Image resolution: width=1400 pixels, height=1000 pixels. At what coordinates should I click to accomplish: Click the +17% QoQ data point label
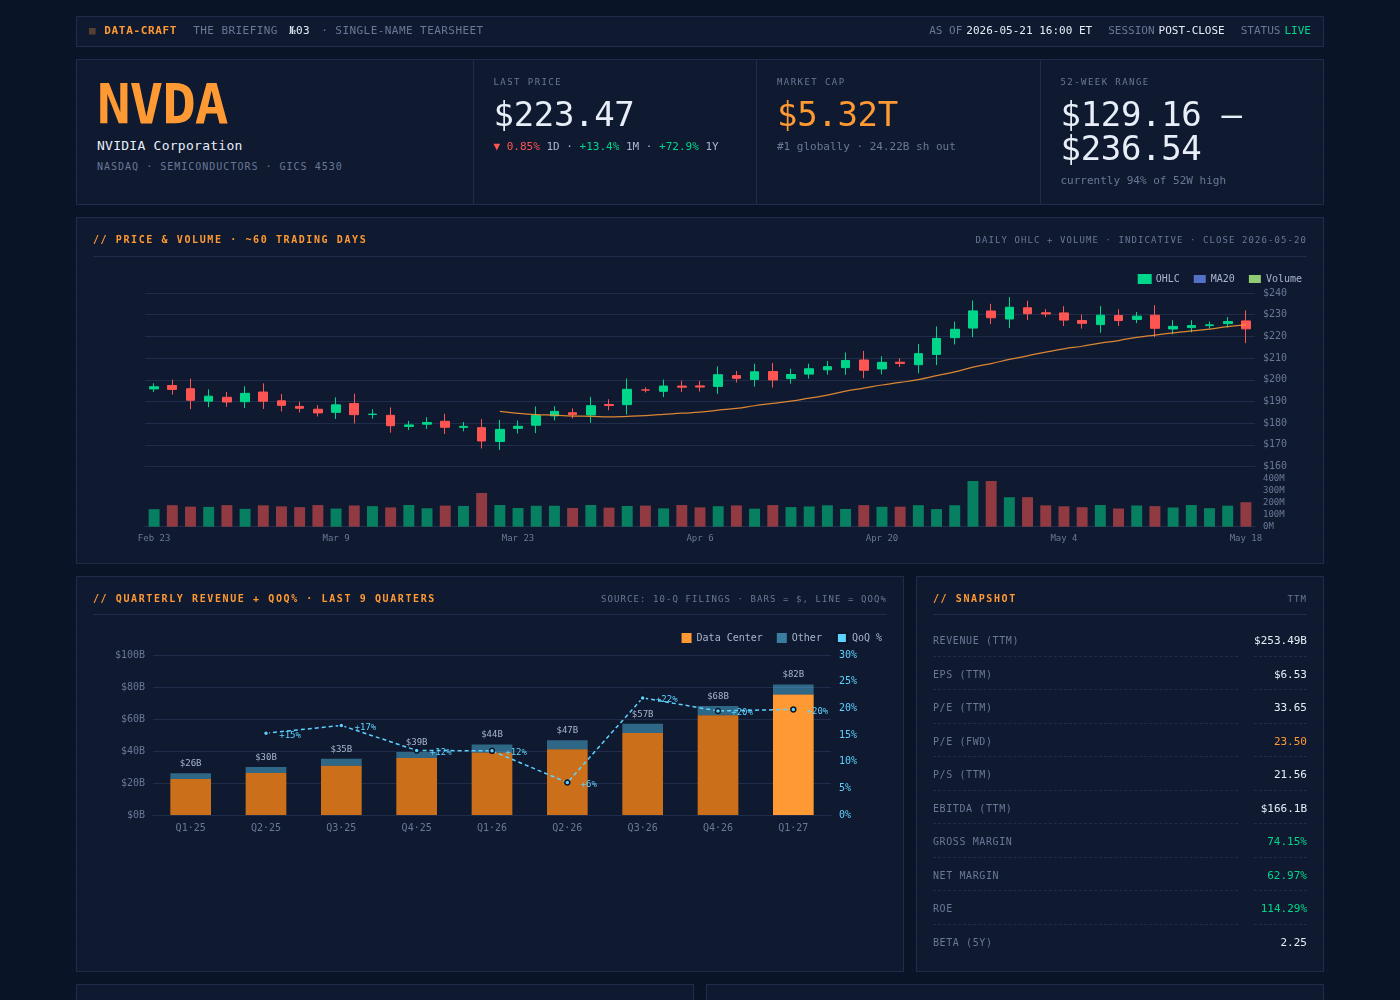pyautogui.click(x=365, y=728)
